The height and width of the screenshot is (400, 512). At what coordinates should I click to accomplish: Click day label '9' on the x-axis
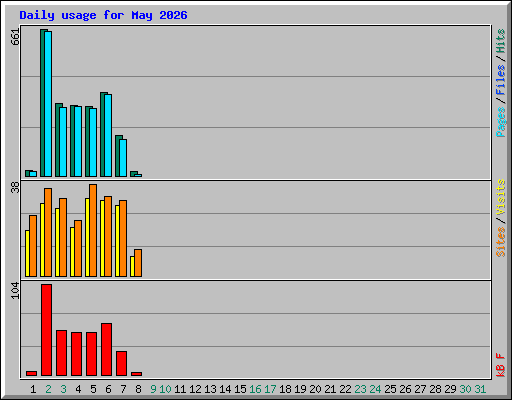pyautogui.click(x=153, y=389)
